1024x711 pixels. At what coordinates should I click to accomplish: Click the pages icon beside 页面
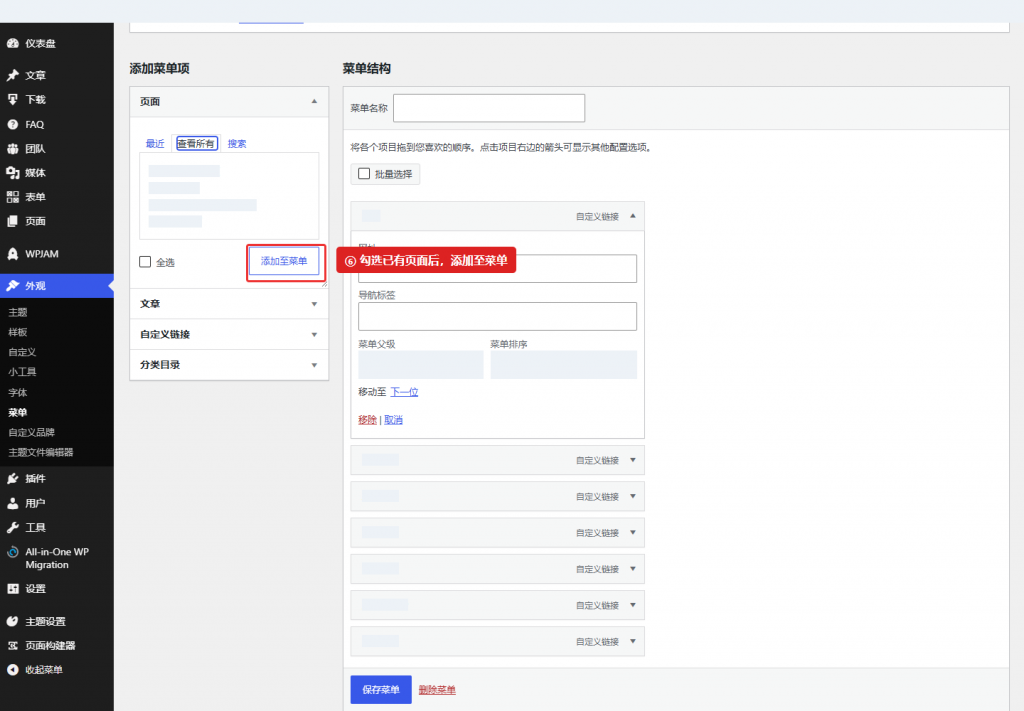(12, 221)
